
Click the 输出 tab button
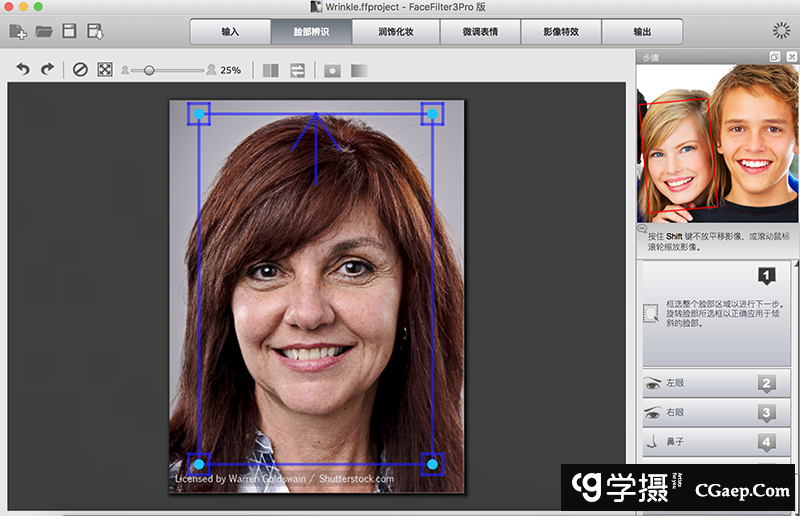(642, 31)
